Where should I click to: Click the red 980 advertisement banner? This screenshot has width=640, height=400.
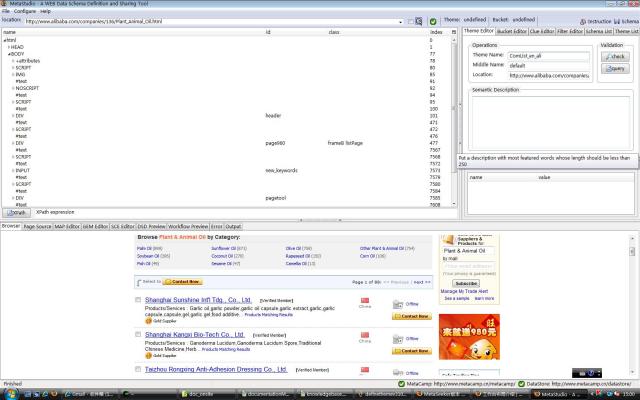469,337
